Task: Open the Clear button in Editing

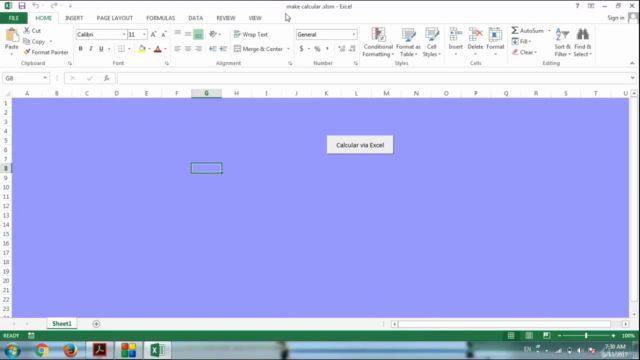Action: (524, 52)
